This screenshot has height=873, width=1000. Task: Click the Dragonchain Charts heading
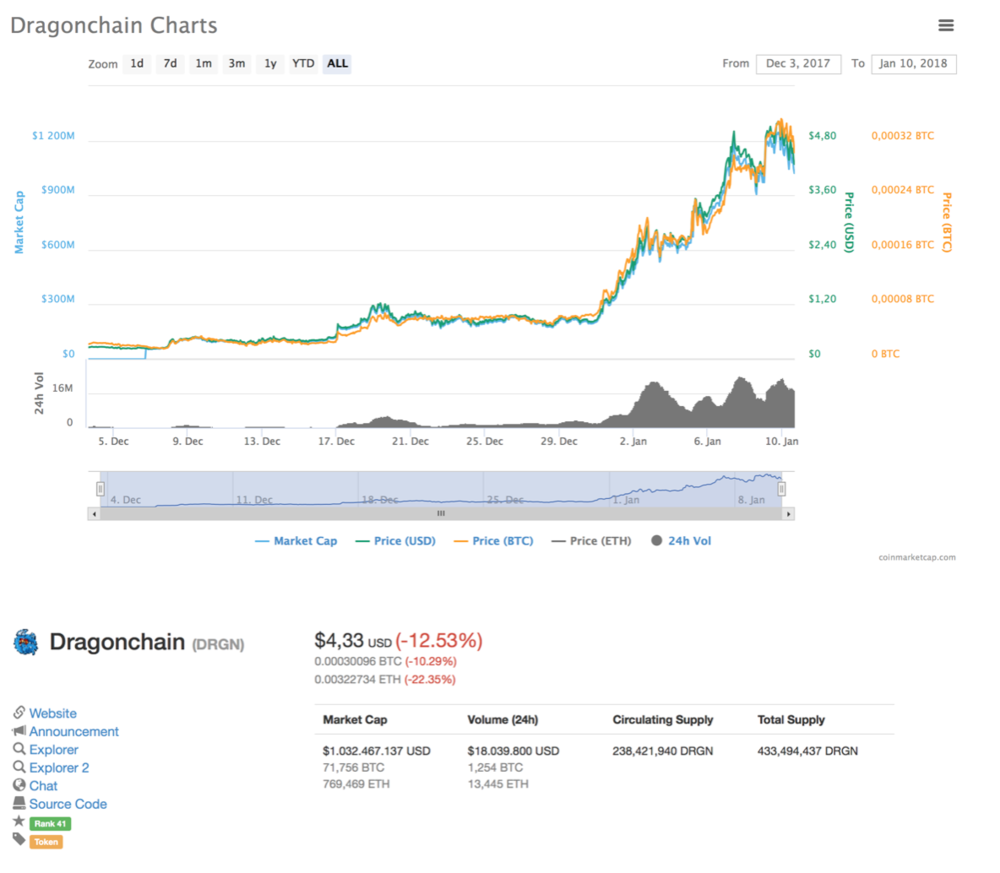(x=114, y=26)
